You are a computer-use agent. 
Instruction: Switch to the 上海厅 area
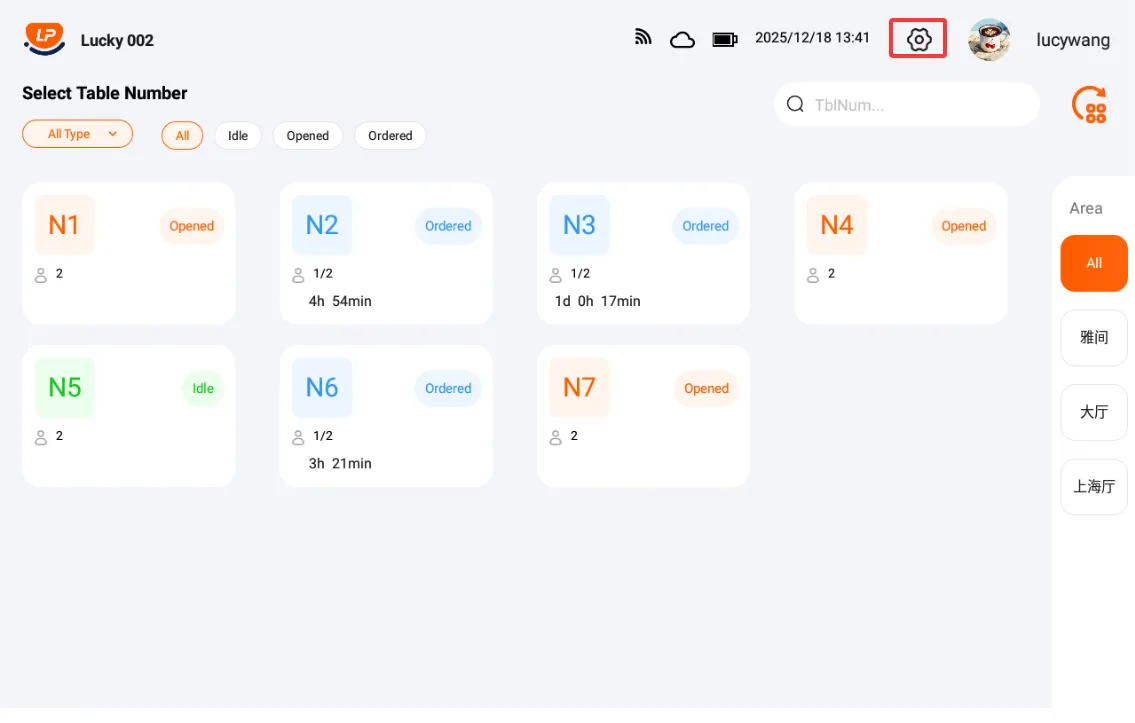pos(1094,487)
